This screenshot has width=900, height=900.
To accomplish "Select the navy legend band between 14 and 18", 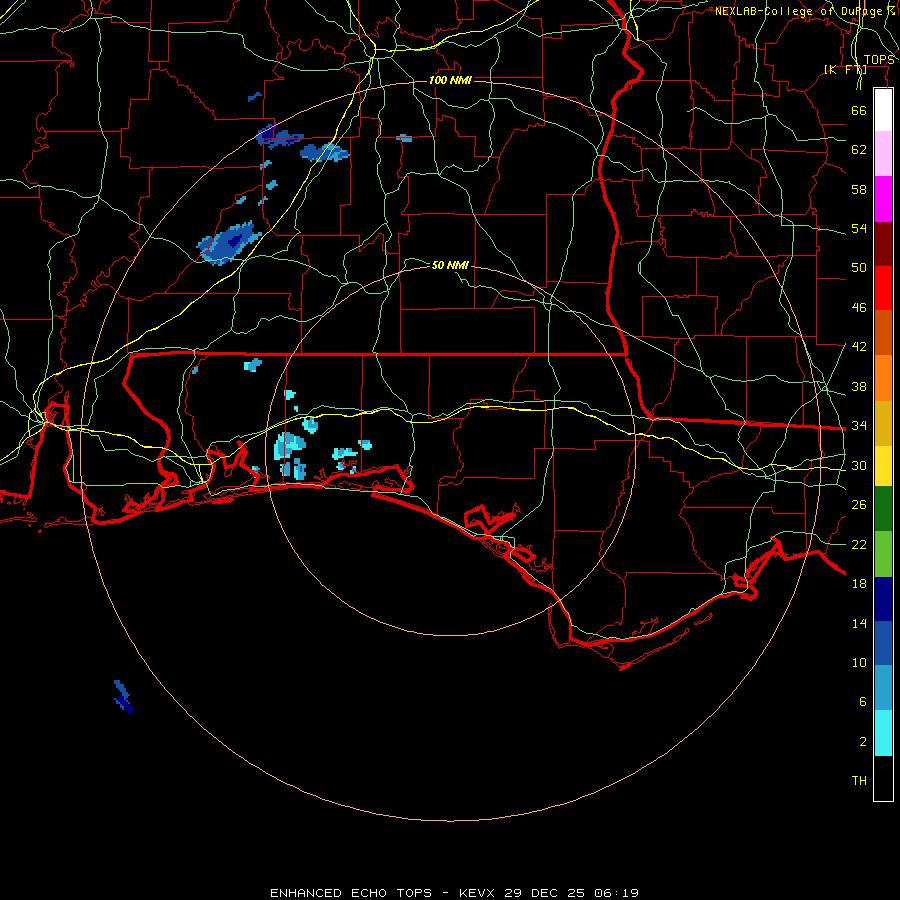I will point(883,599).
